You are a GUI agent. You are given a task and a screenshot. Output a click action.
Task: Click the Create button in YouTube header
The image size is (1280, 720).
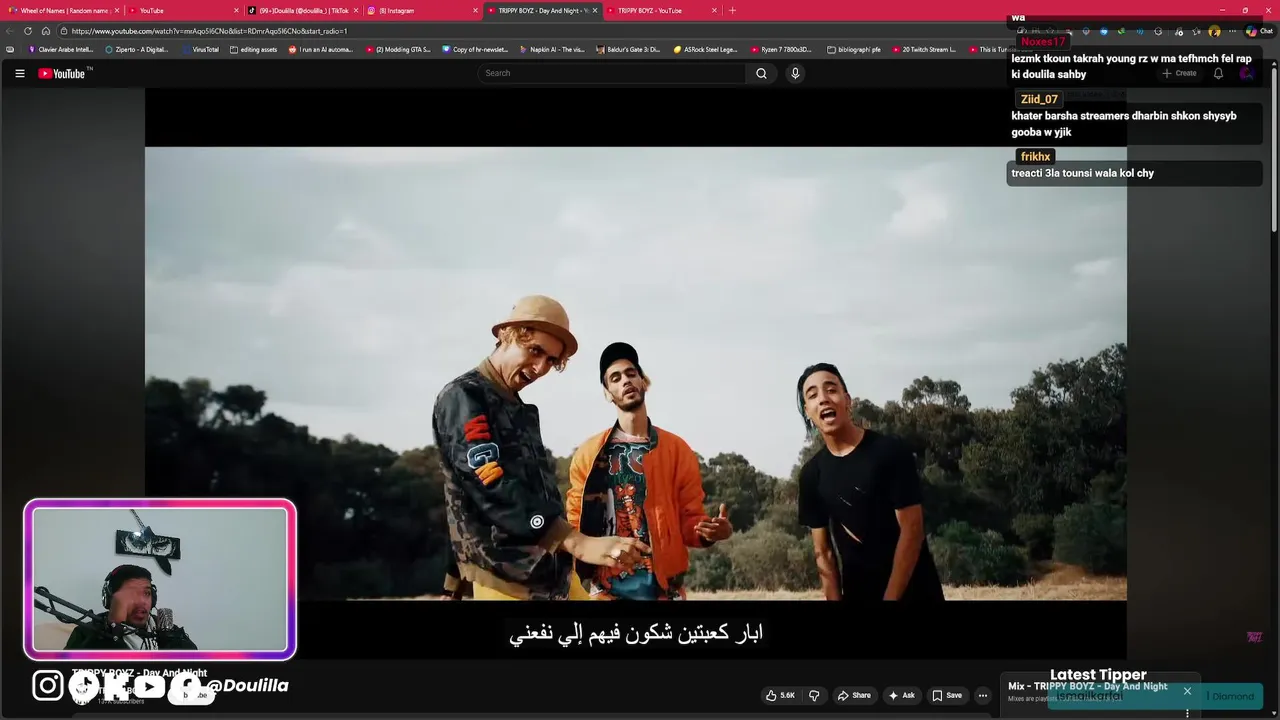[1179, 73]
